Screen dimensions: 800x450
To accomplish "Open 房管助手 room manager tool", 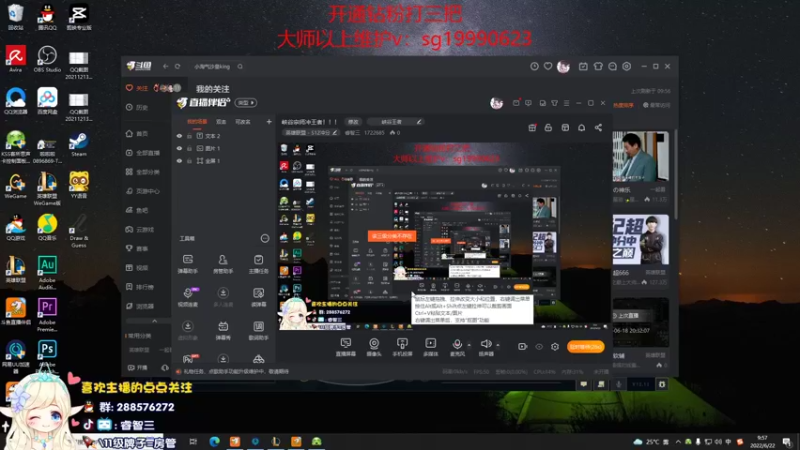I will tap(223, 264).
